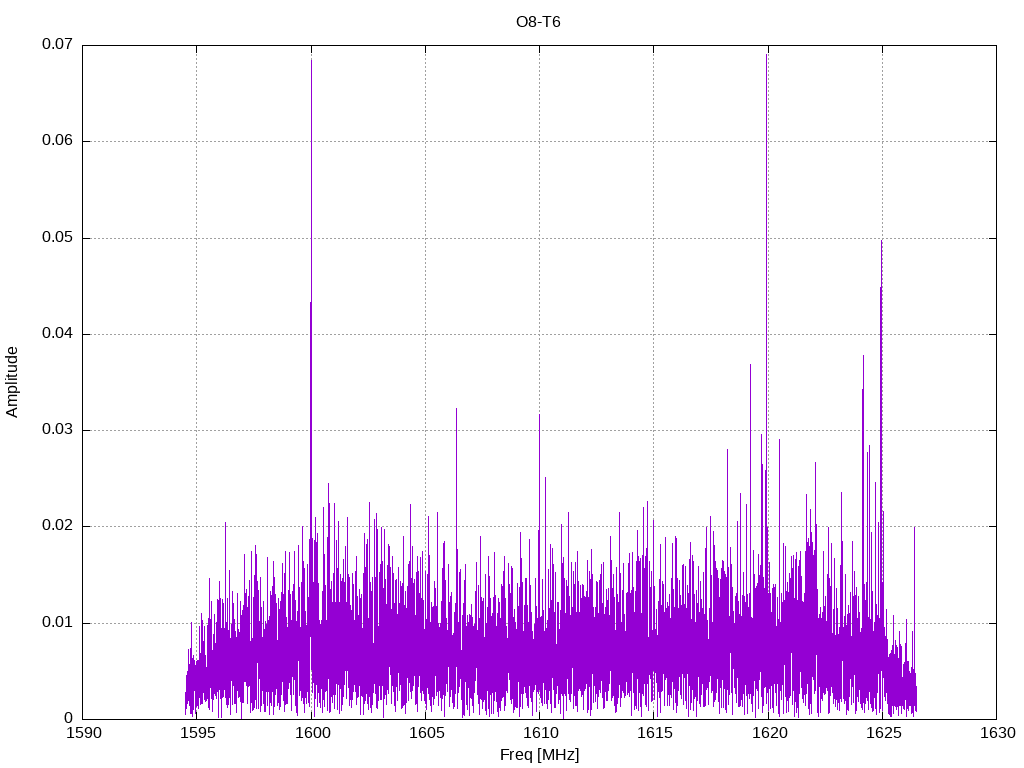The height and width of the screenshot is (768, 1024).
Task: Click the Amplitude axis label
Action: point(12,382)
